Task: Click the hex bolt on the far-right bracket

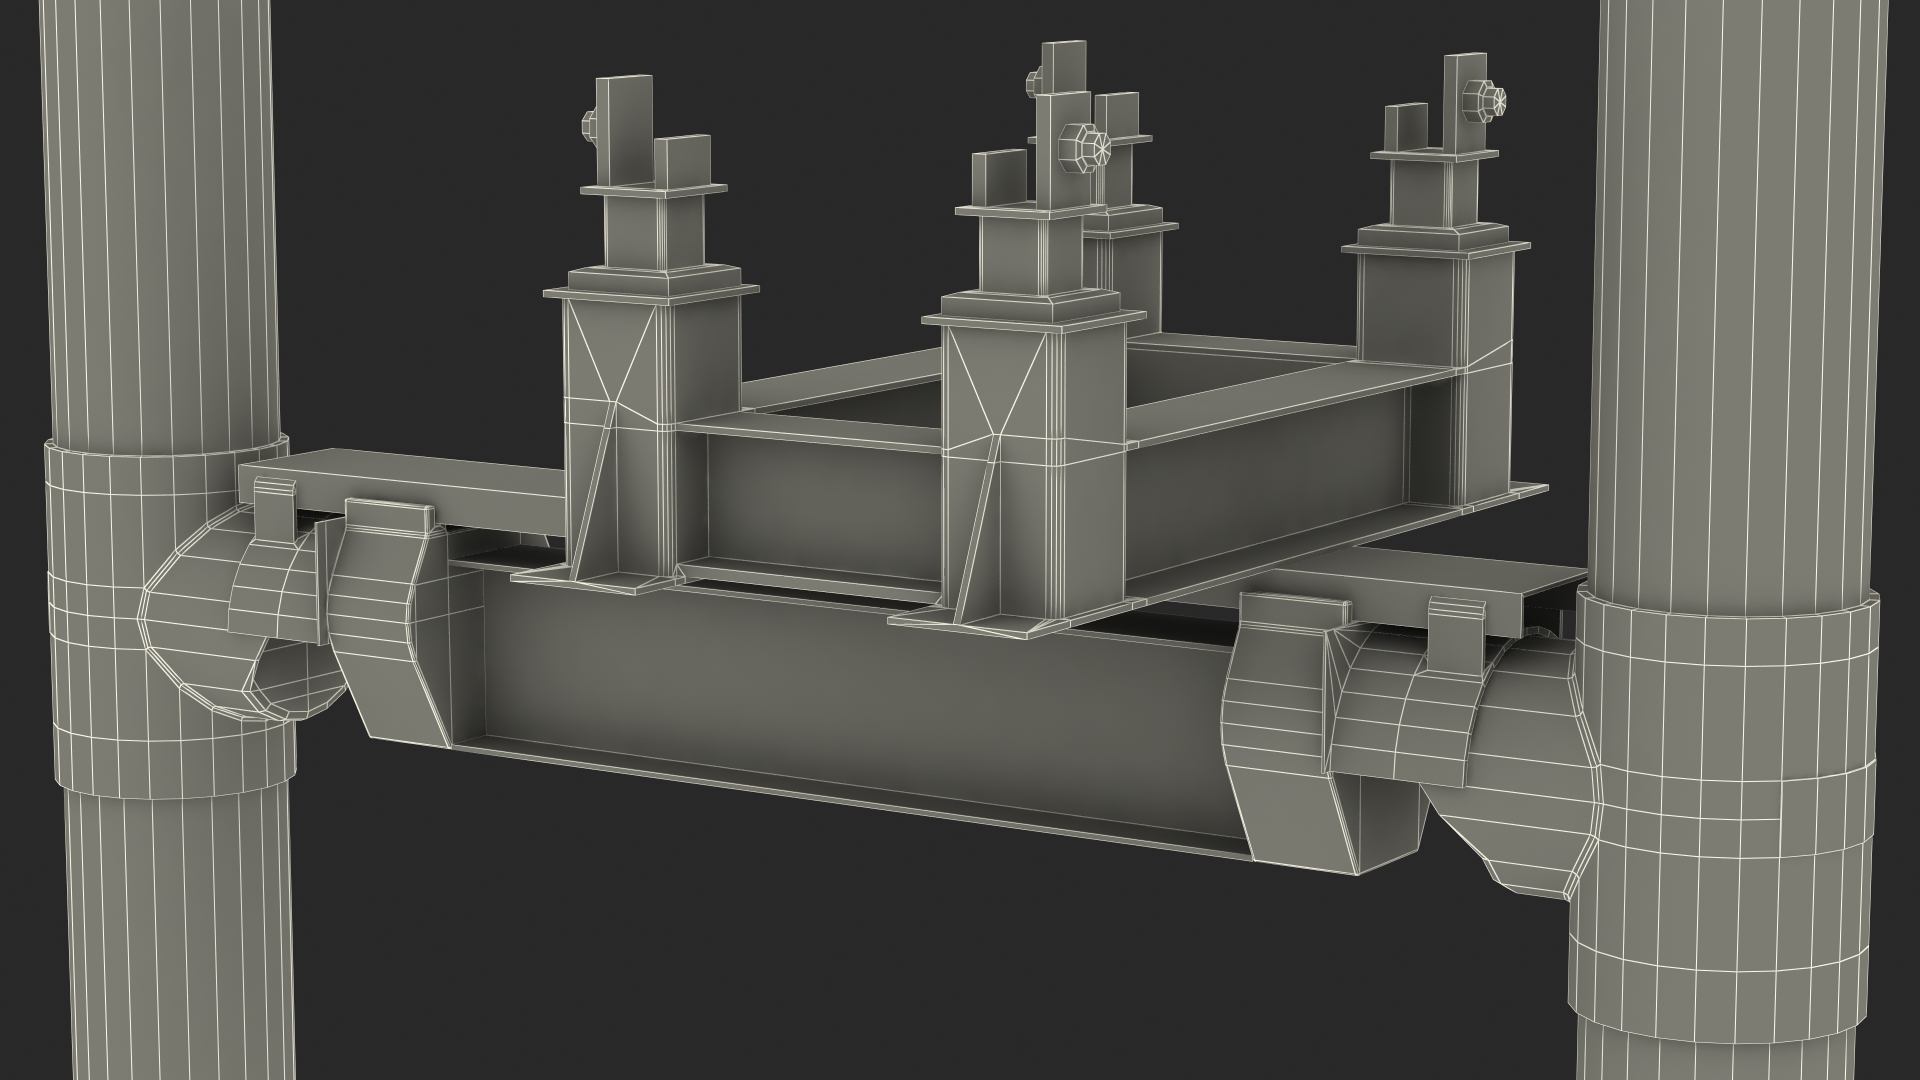Action: pyautogui.click(x=1483, y=101)
